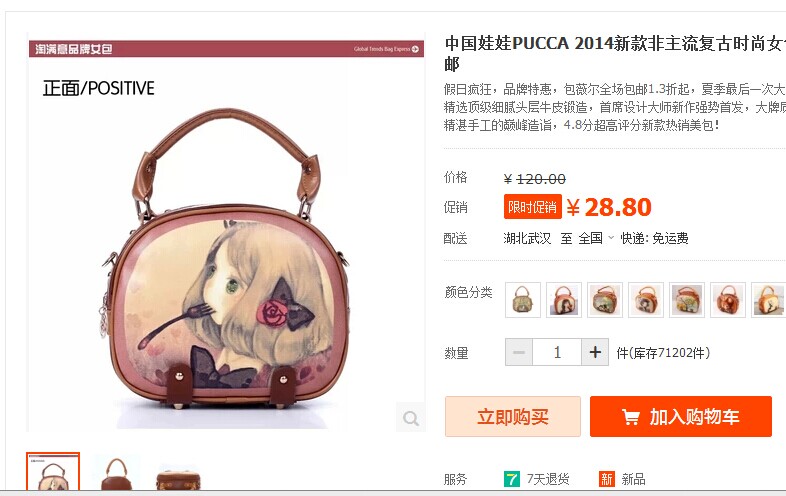Click the orange 新 new product icon
Viewport: 786px width, 496px height.
point(607,479)
